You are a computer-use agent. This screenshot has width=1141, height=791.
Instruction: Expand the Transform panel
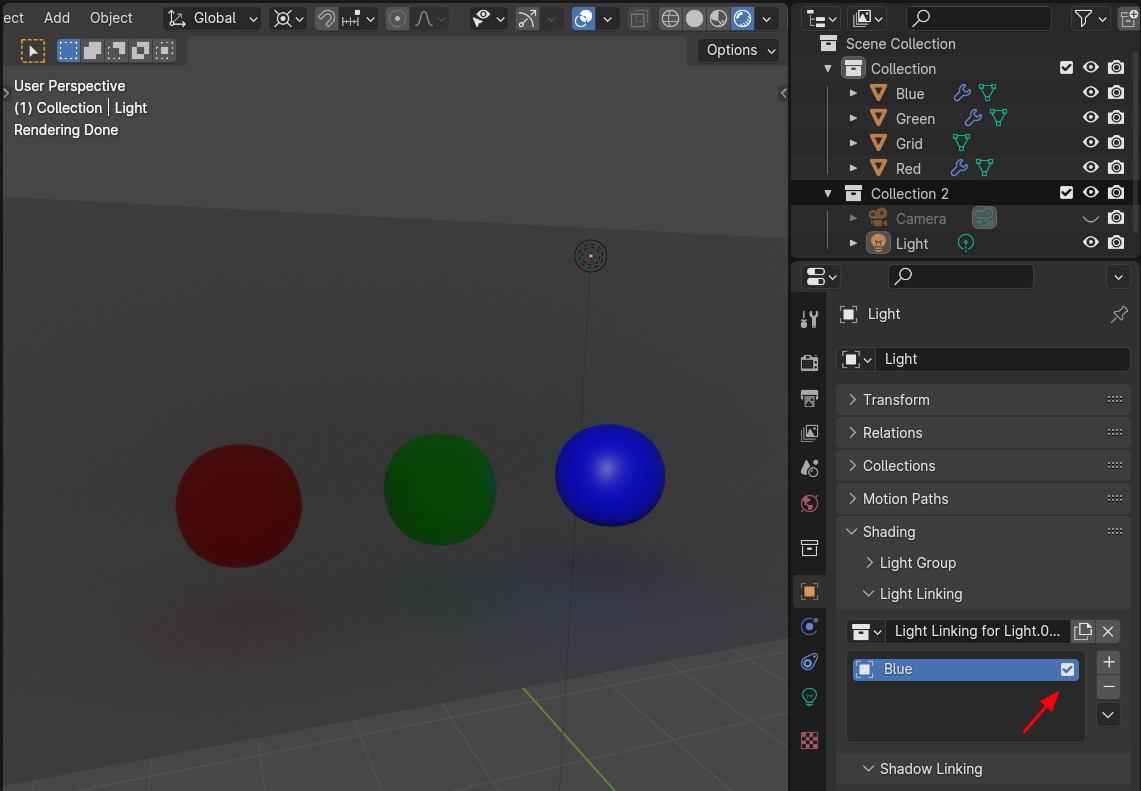pos(983,400)
